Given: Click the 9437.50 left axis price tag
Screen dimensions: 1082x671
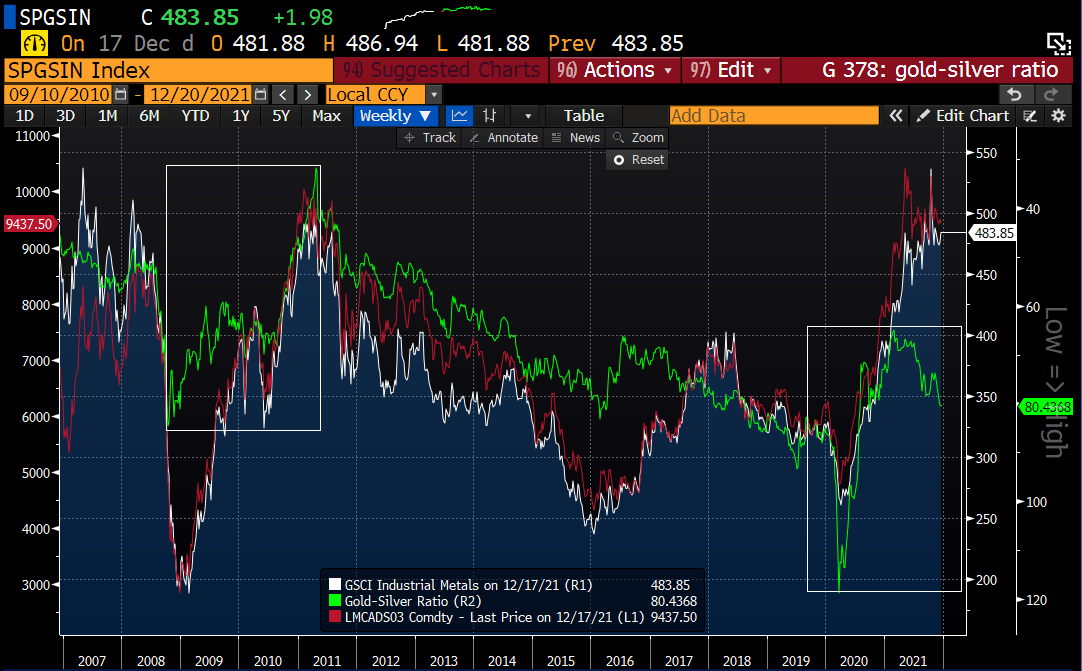Looking at the screenshot, I should pos(29,224).
